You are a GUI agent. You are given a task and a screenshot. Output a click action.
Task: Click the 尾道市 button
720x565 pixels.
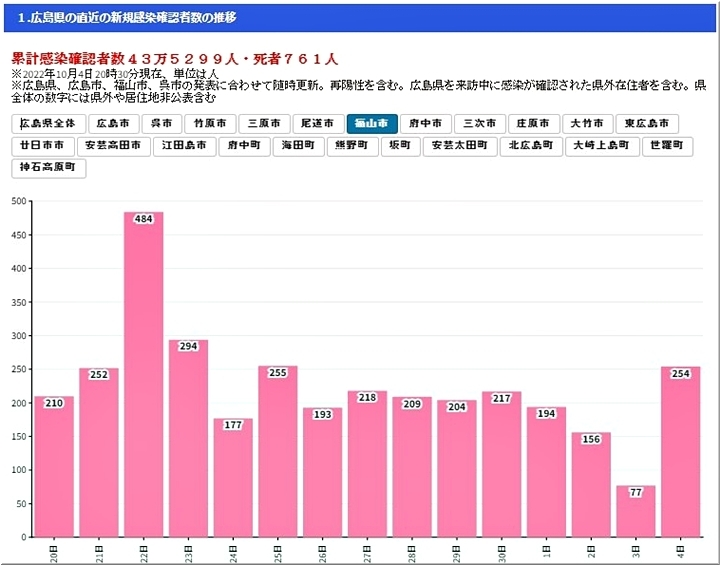tap(319, 124)
